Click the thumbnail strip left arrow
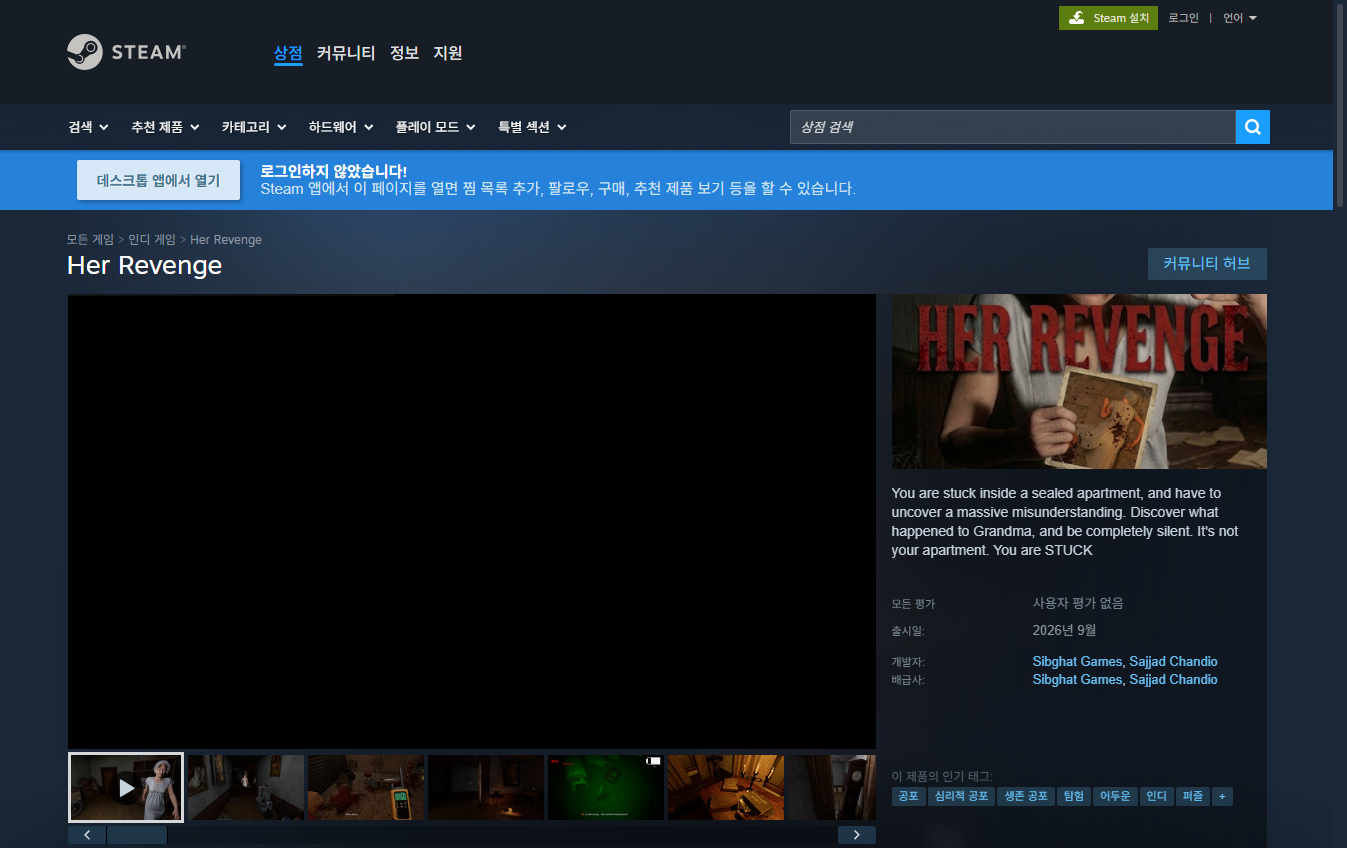1347x848 pixels. pos(87,835)
